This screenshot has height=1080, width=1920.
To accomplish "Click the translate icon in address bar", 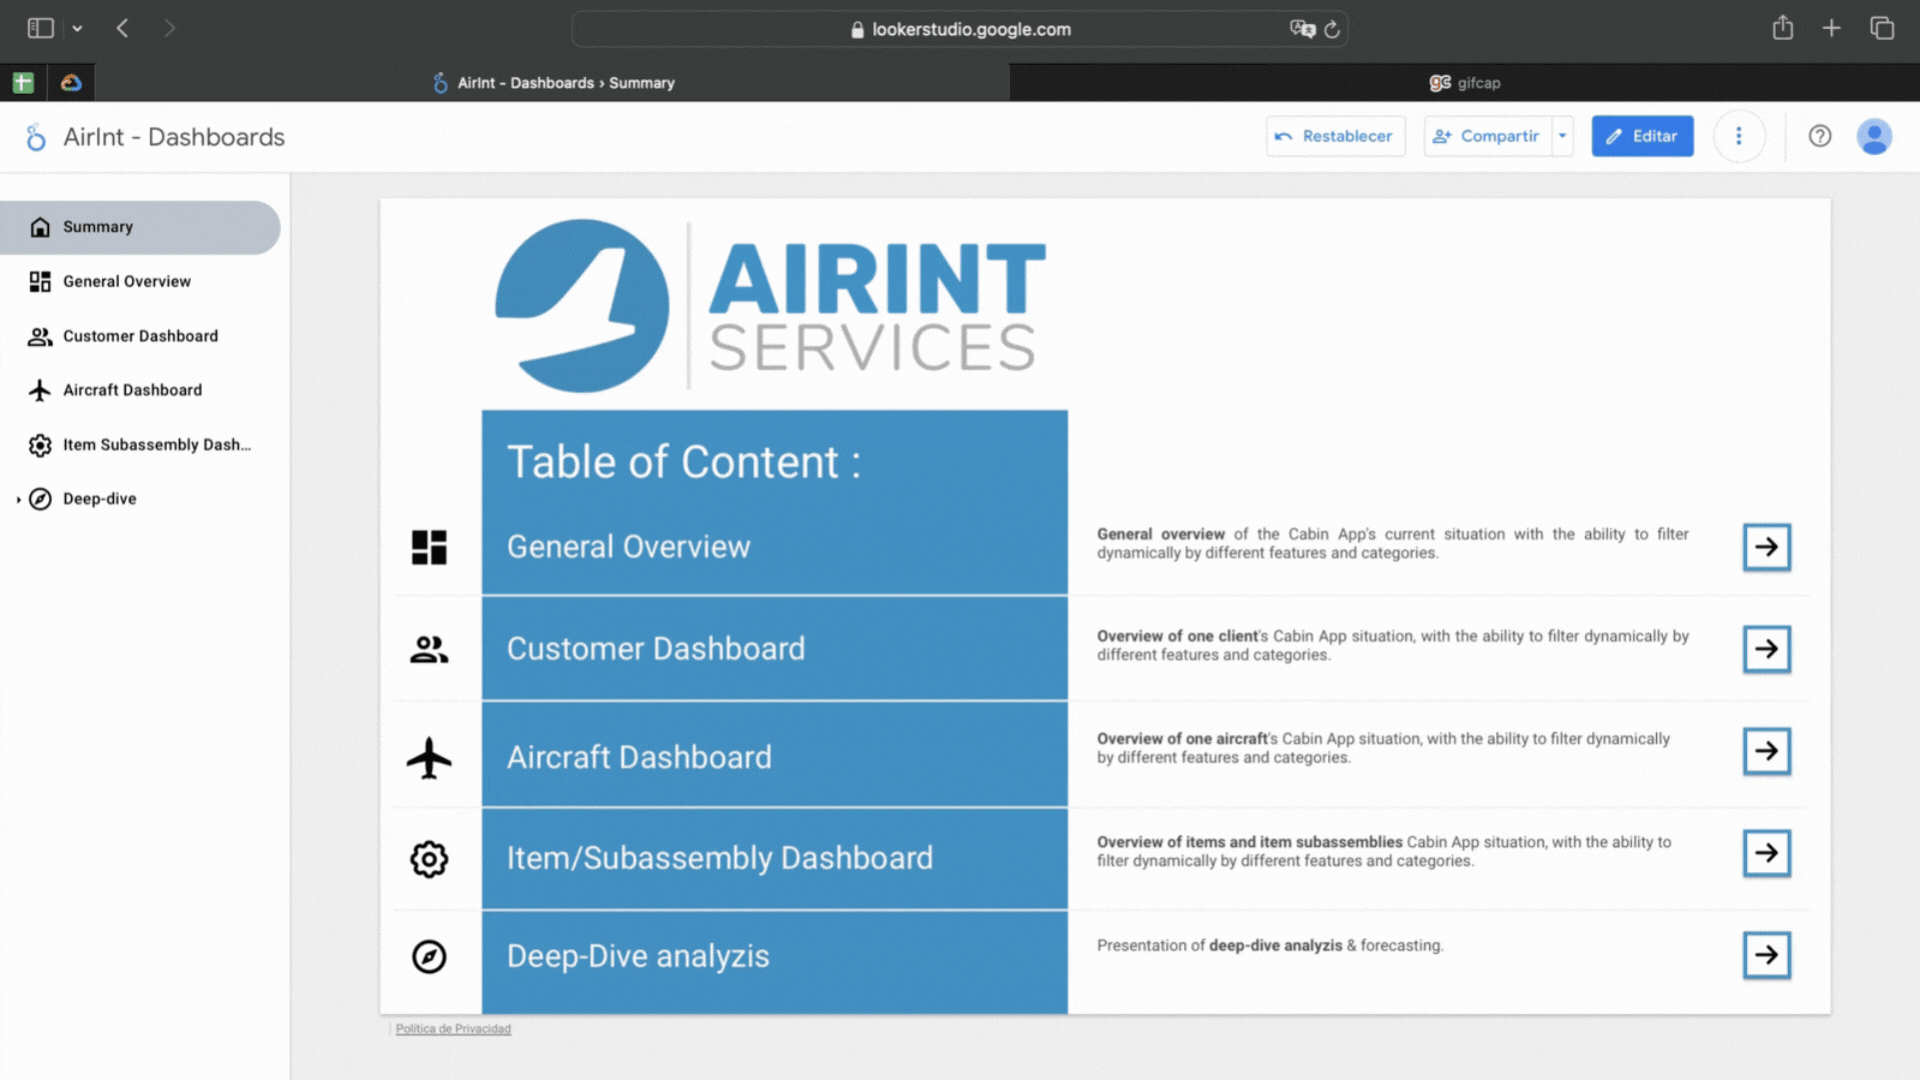I will [1301, 29].
